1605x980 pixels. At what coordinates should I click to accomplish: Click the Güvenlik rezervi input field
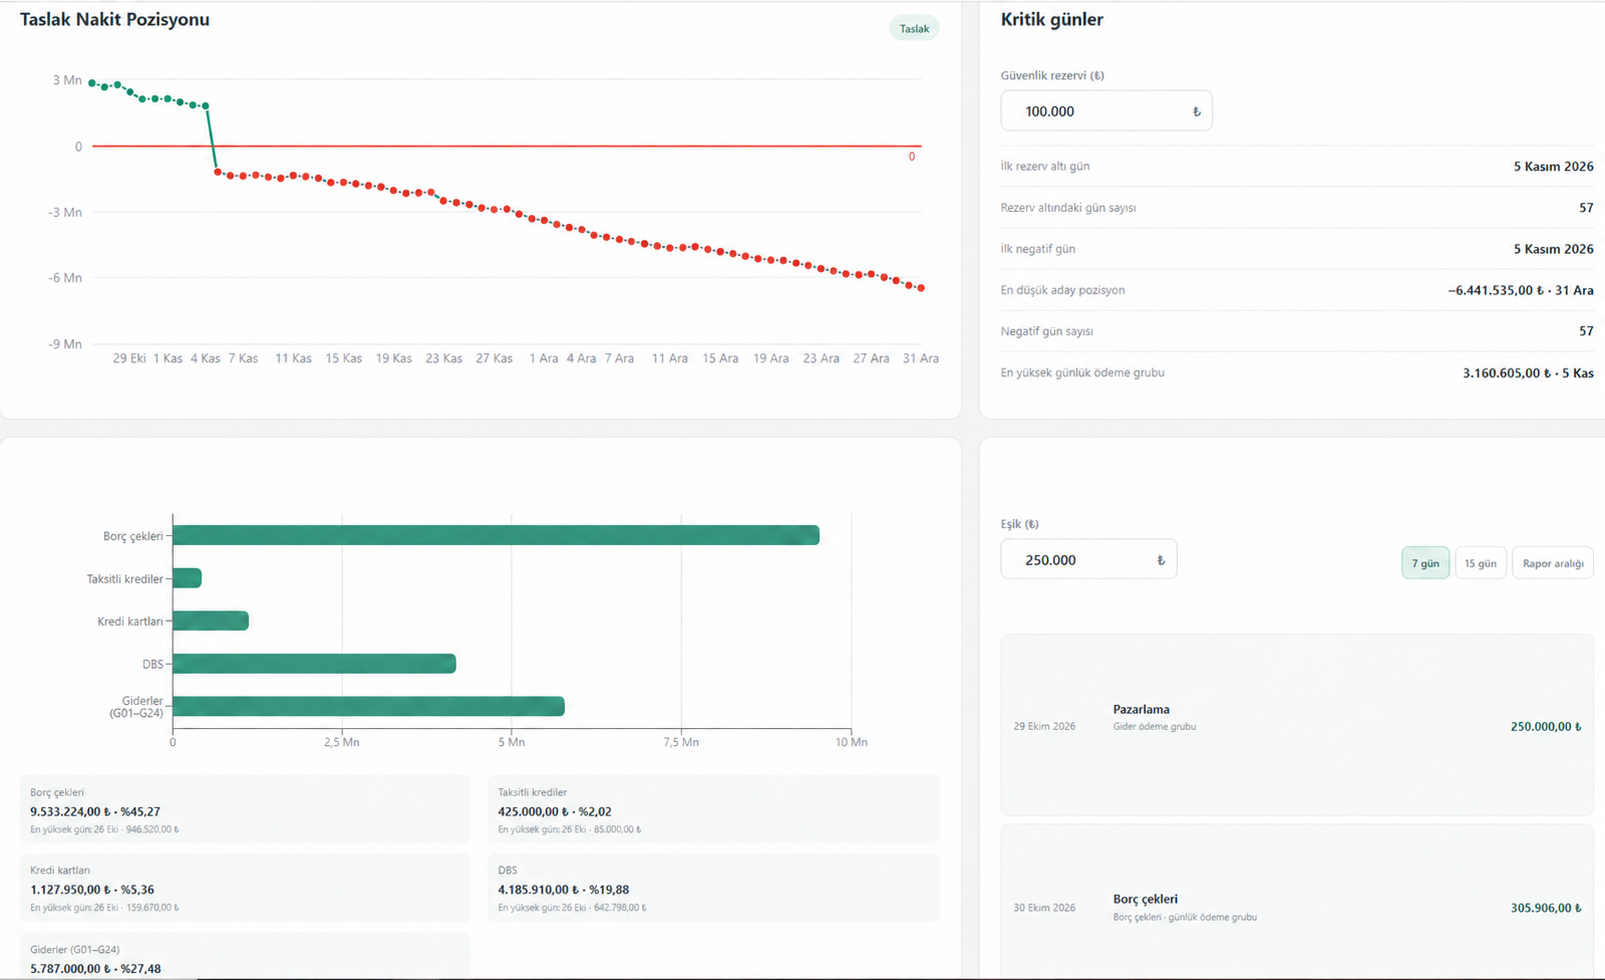point(1106,111)
